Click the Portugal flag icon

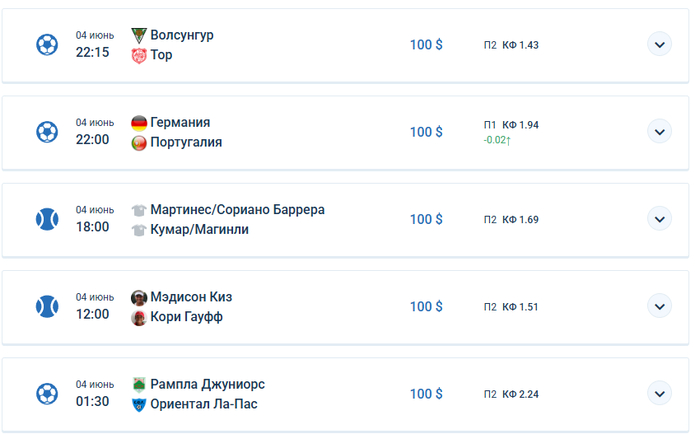coord(139,143)
